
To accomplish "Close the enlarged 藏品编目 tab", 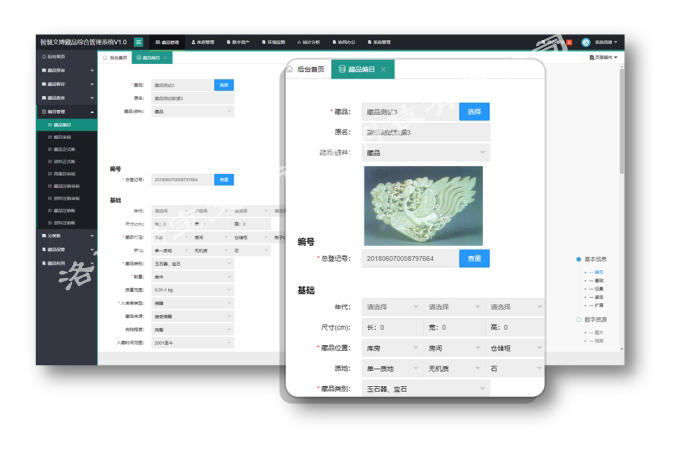I will pyautogui.click(x=383, y=69).
